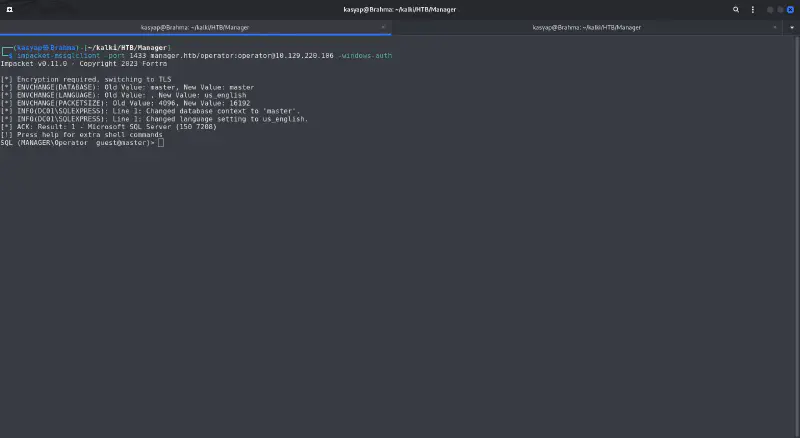Minimize the terminal window

[x=769, y=9]
